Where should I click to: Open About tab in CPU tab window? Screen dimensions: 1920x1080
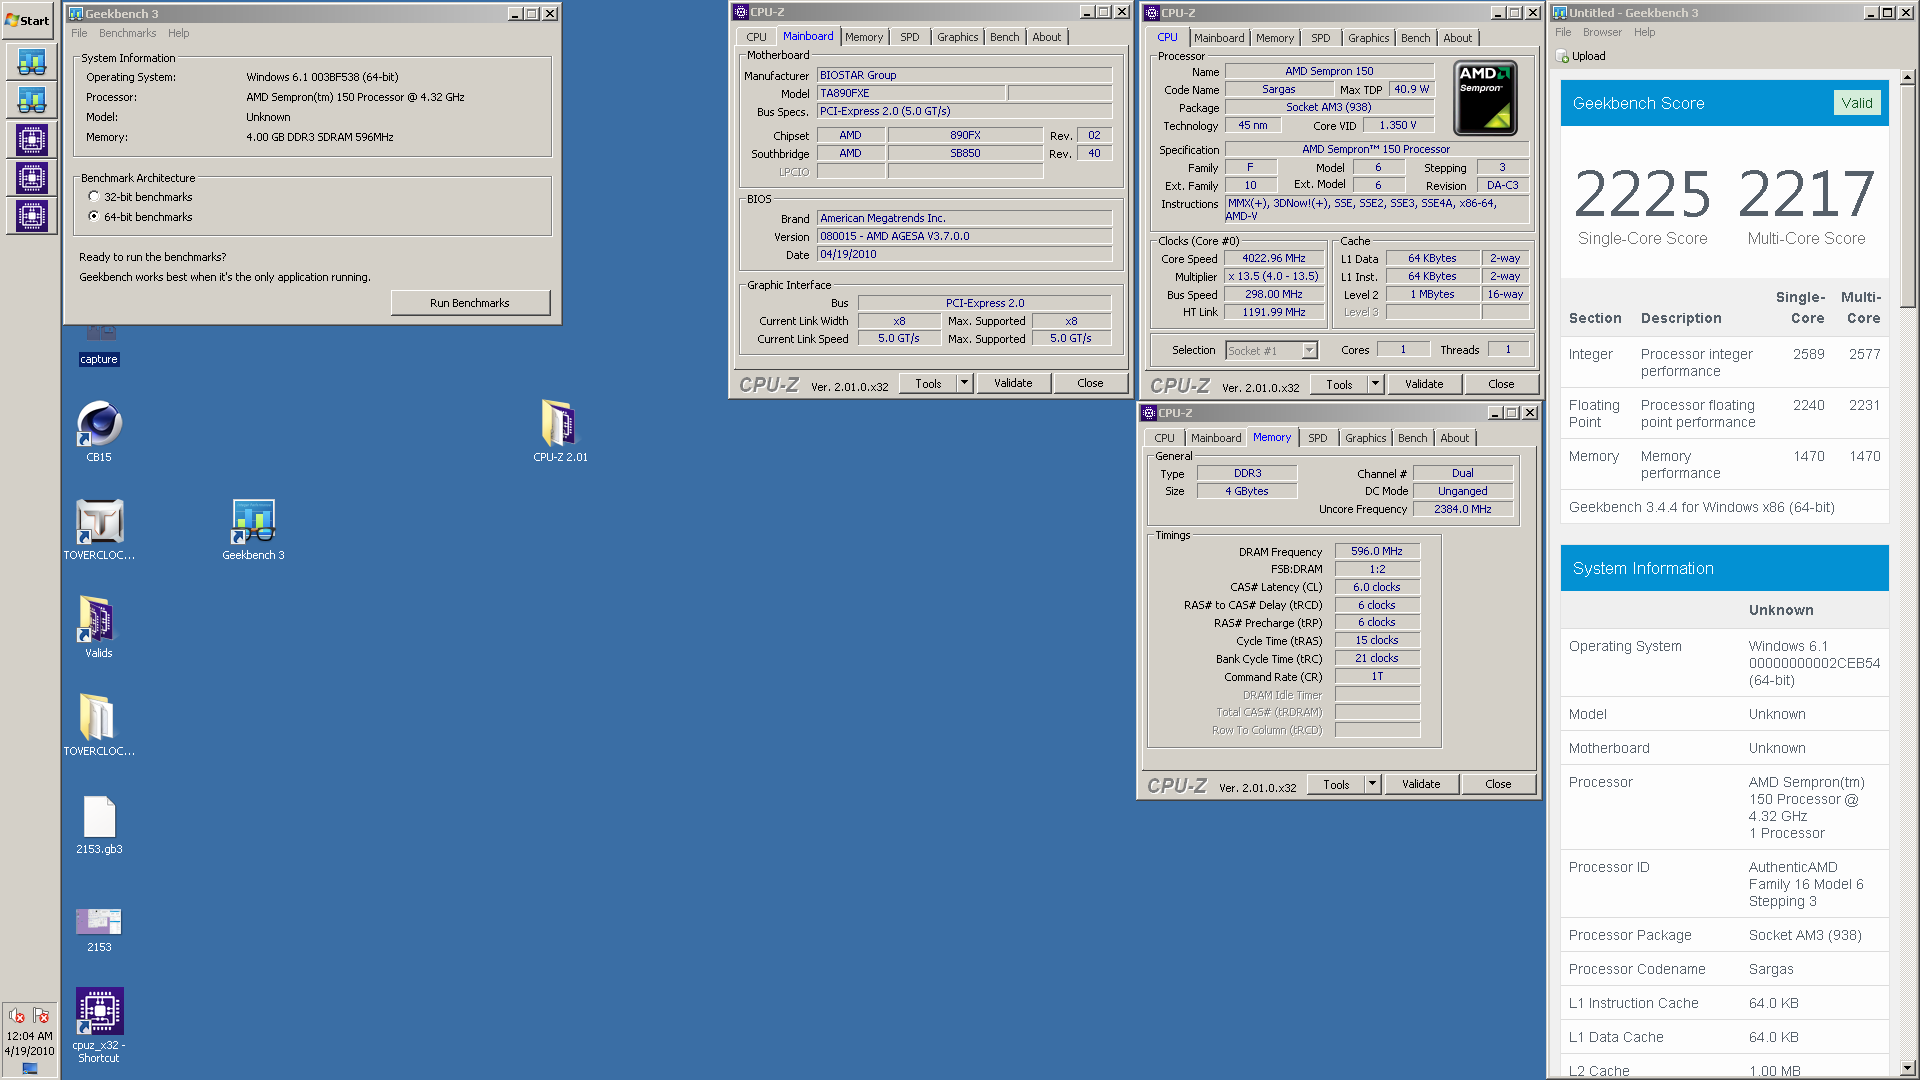(1457, 38)
